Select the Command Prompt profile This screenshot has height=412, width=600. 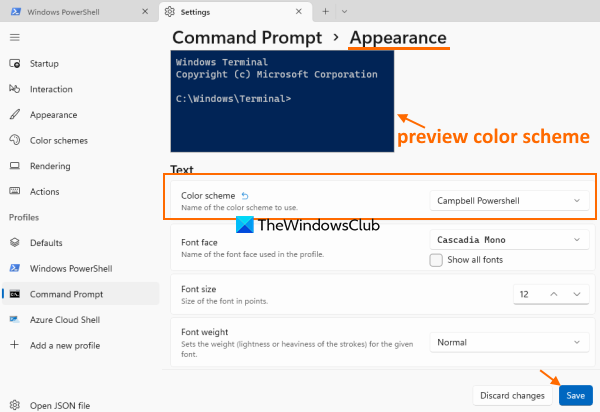pyautogui.click(x=81, y=294)
